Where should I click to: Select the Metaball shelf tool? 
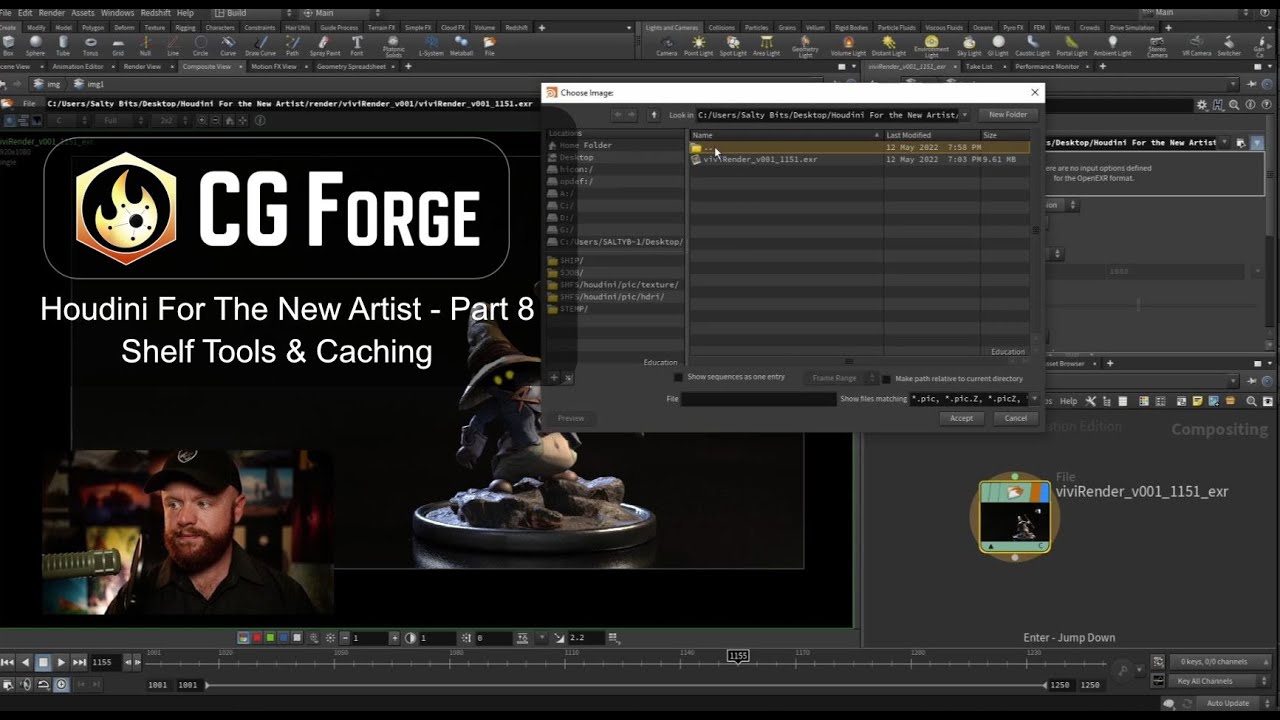(461, 46)
